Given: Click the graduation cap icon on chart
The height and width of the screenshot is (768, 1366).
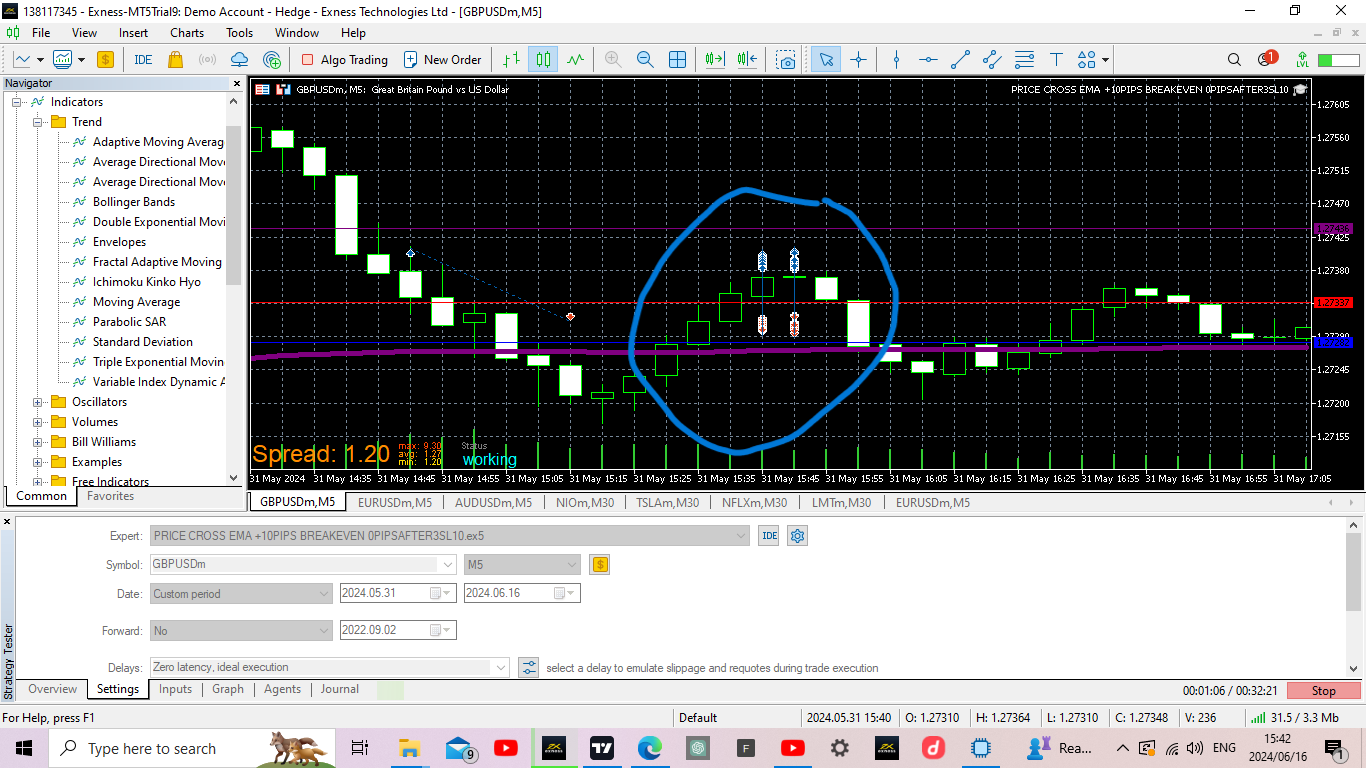Looking at the screenshot, I should pos(1300,89).
